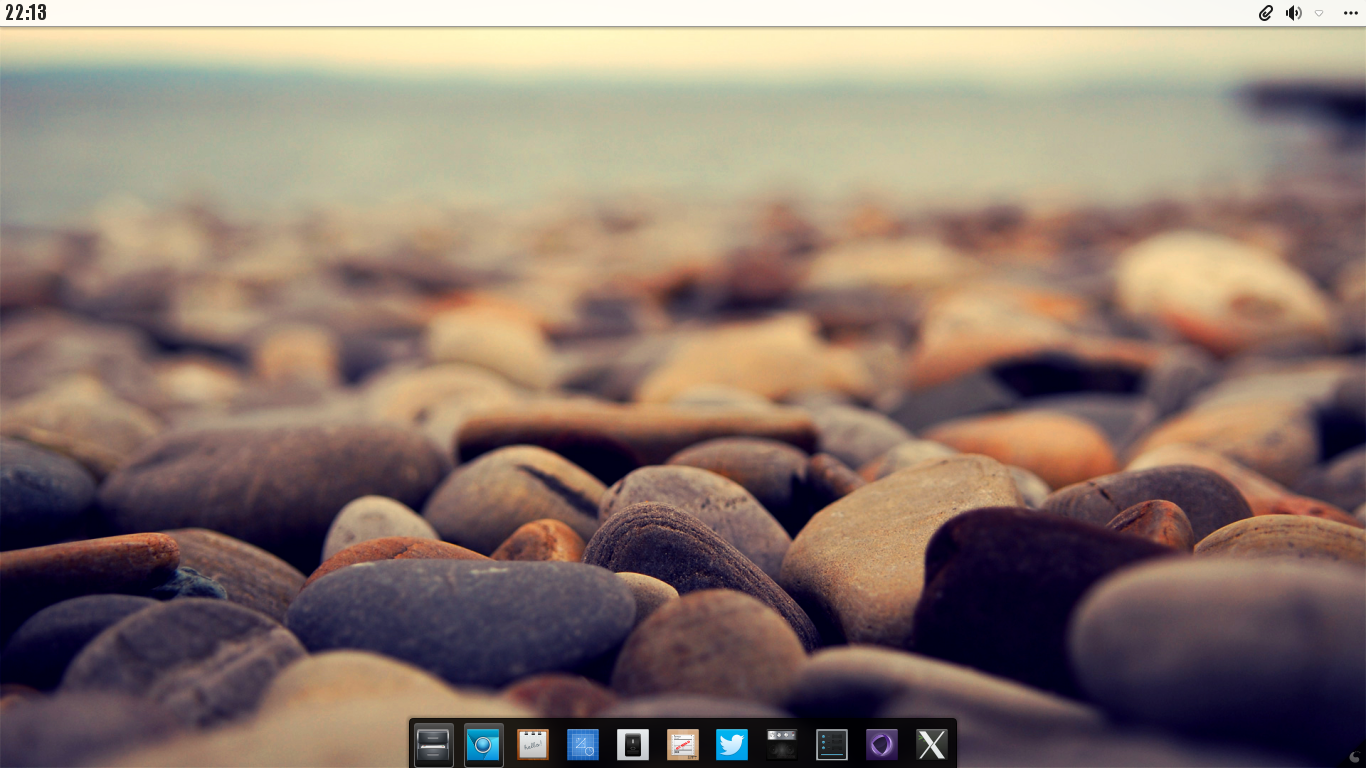Click the moon icon in bottom-right corner
The image size is (1366, 768).
(x=1355, y=757)
